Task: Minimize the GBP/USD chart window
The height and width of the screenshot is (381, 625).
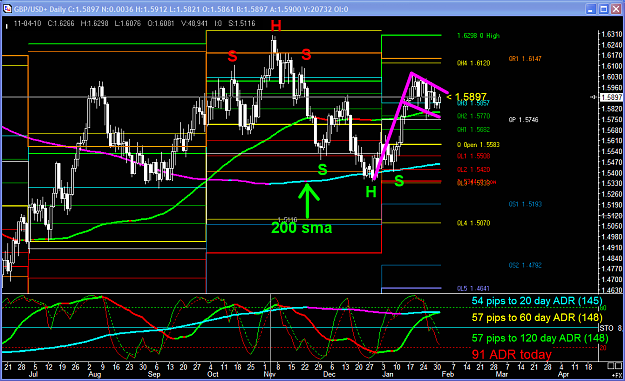Action: (591, 9)
